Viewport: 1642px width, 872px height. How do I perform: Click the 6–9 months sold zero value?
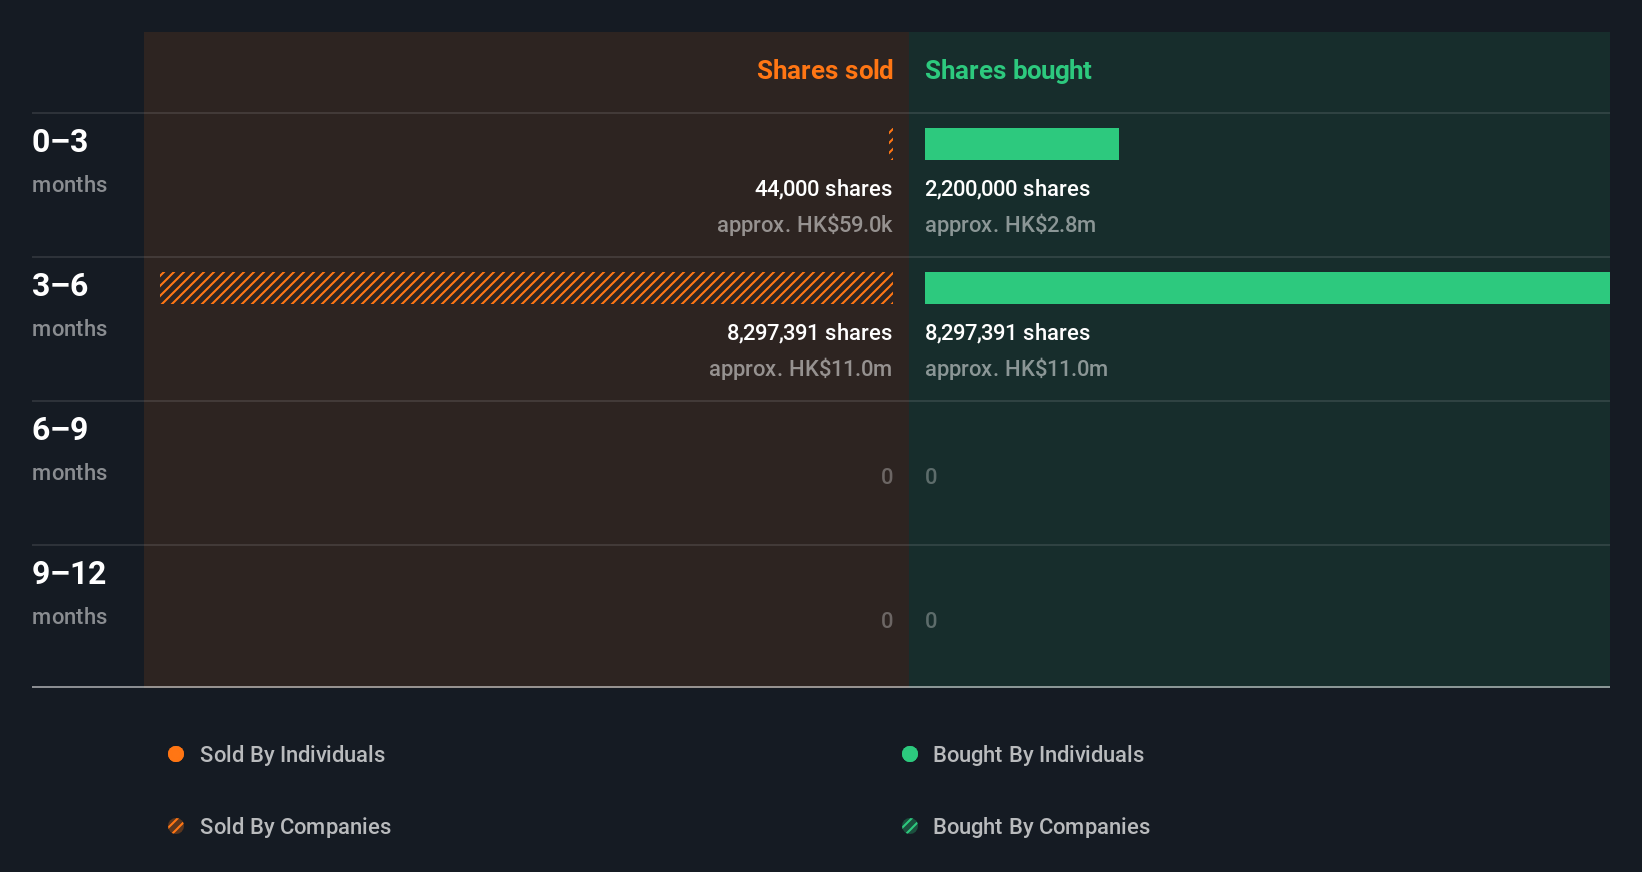887,477
